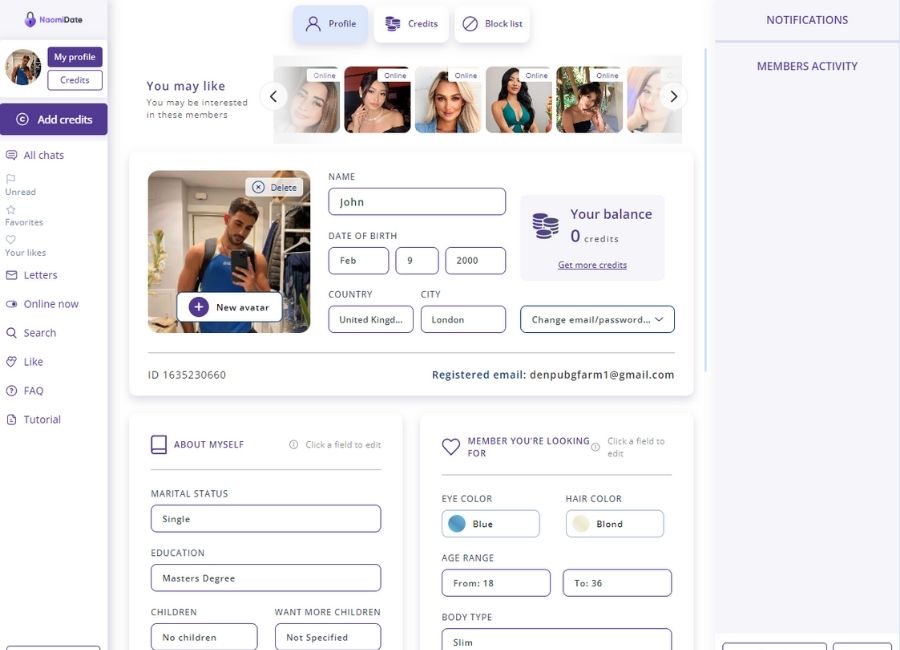Image resolution: width=900 pixels, height=650 pixels.
Task: Switch to the Block list tab
Action: click(492, 24)
